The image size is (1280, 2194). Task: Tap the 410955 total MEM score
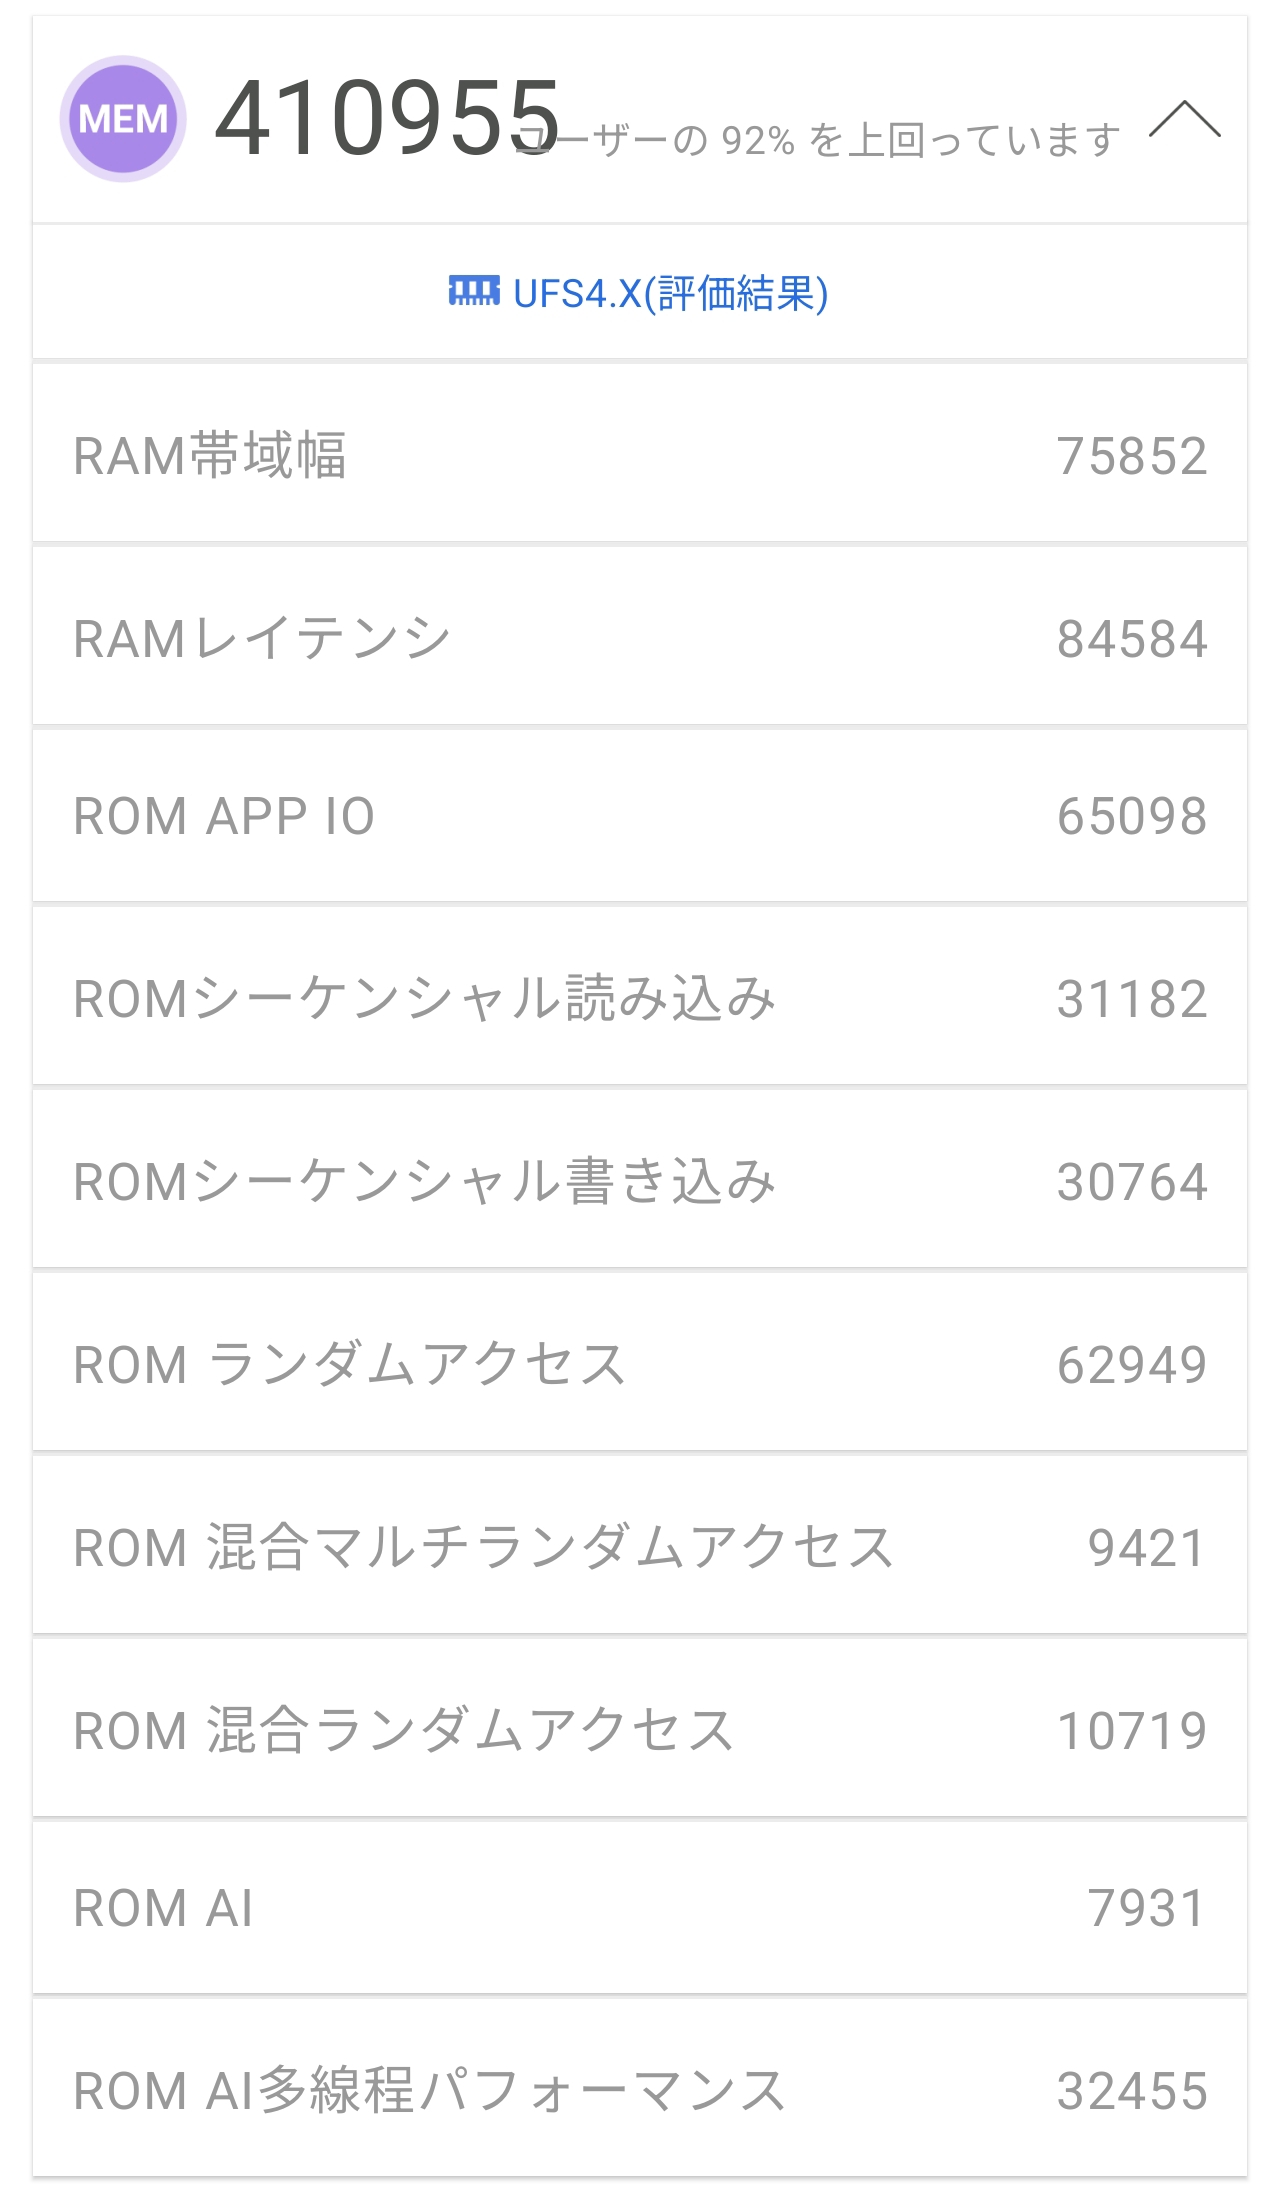pos(386,119)
